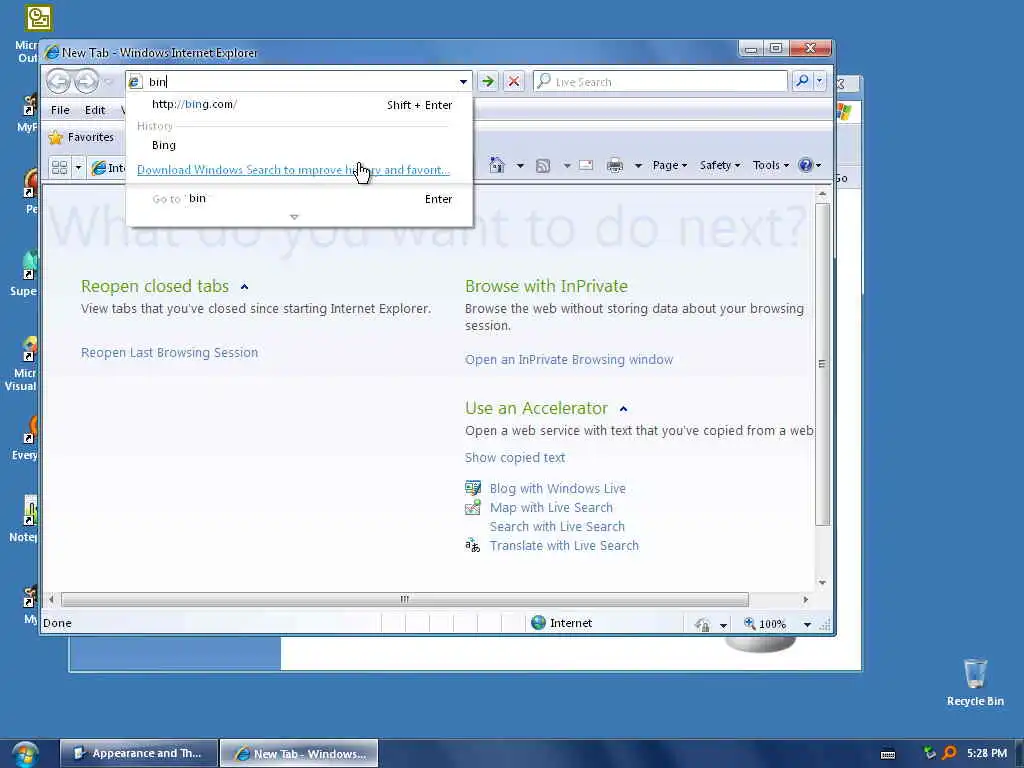Click the Internet Explorer tab favicon
This screenshot has height=768, width=1024.
99,168
